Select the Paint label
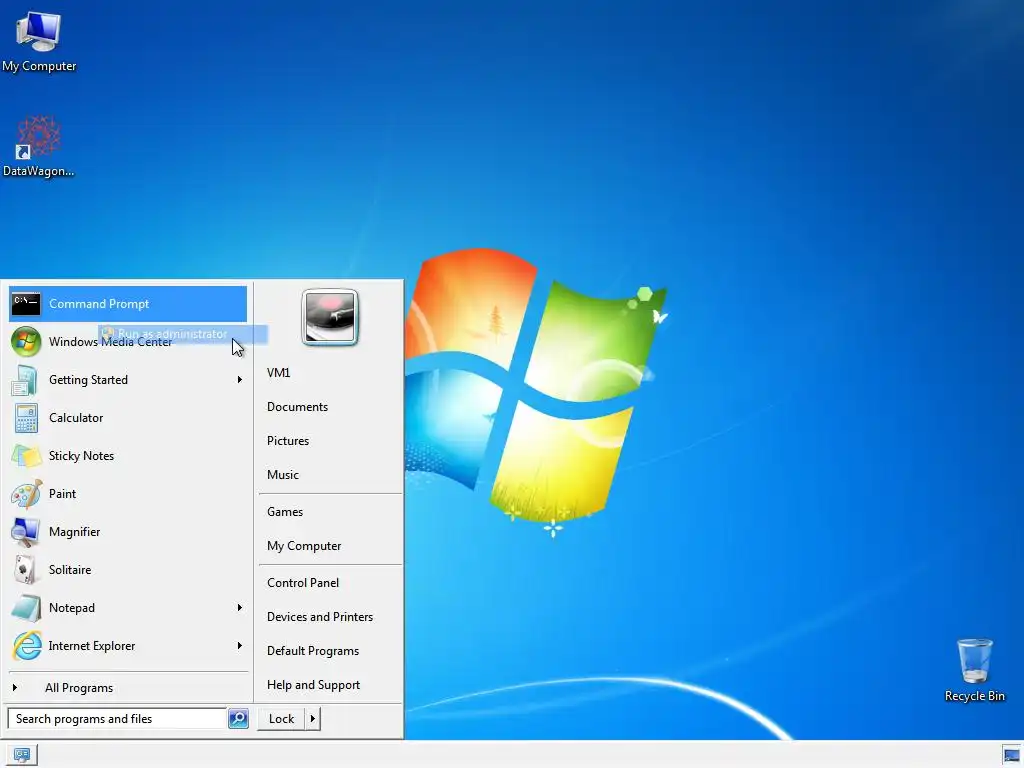 point(62,494)
